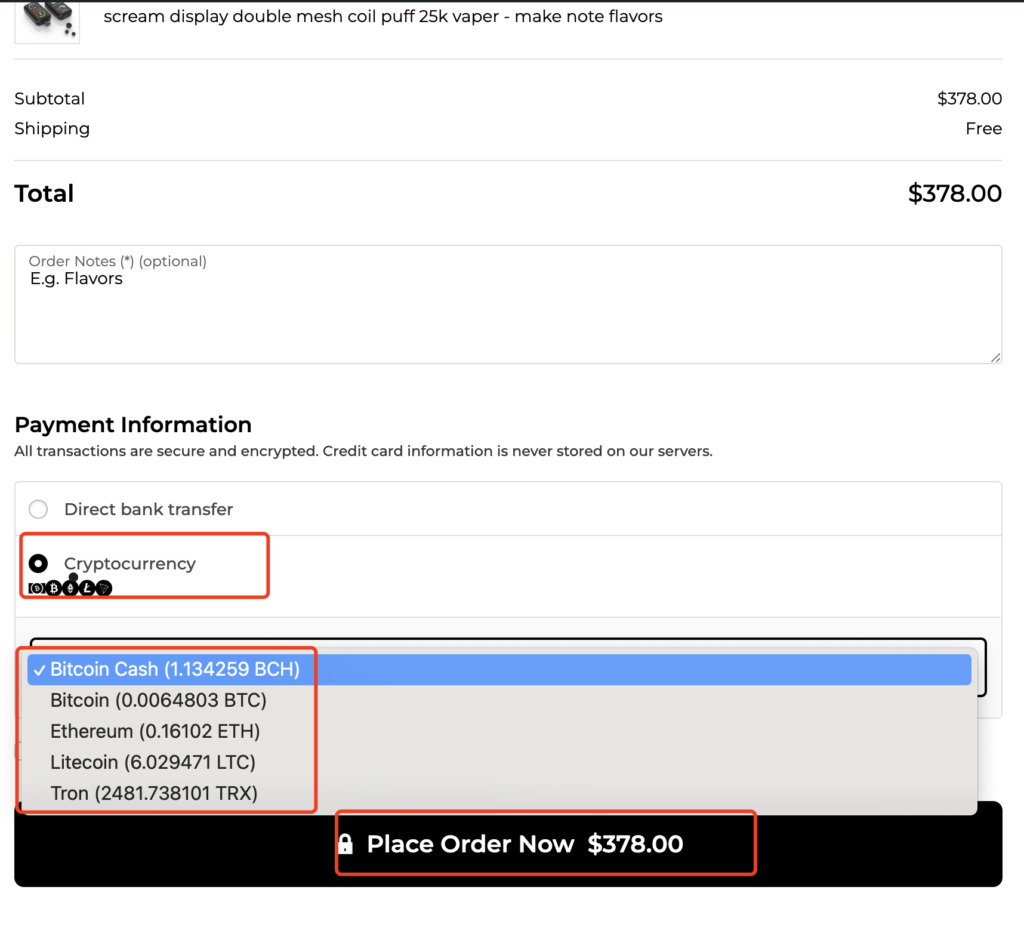The image size is (1024, 930).
Task: Click the vaper product thumbnail image
Action: tap(47, 21)
